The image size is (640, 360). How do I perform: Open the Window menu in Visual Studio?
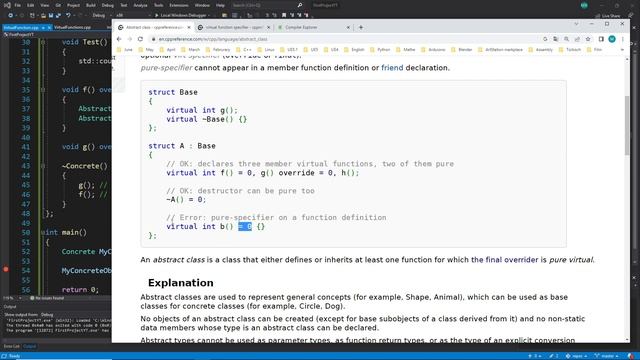pyautogui.click(x=202, y=5)
